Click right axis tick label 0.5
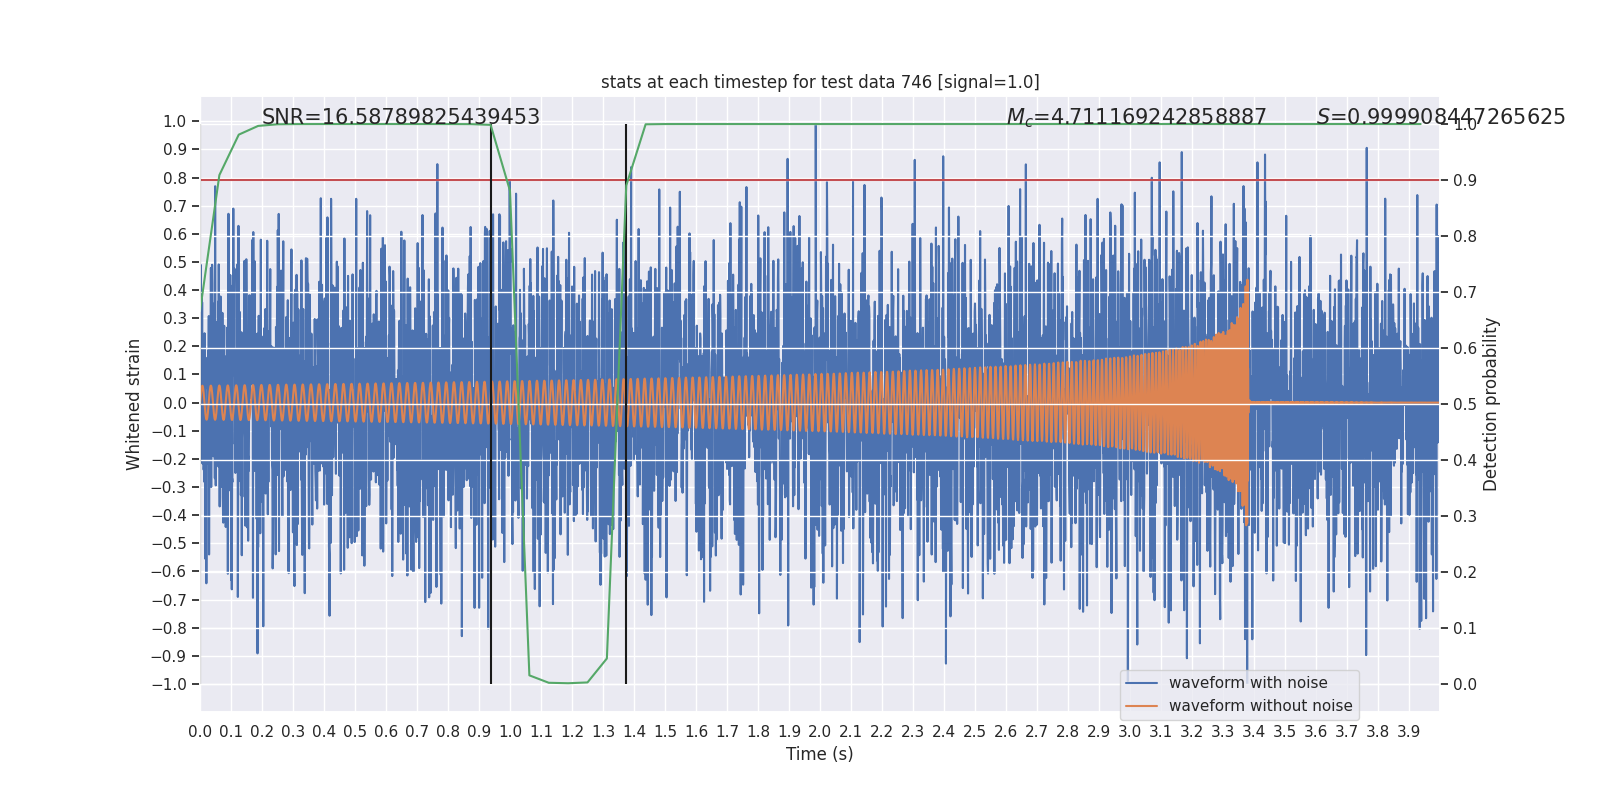The image size is (1600, 800). [1465, 405]
